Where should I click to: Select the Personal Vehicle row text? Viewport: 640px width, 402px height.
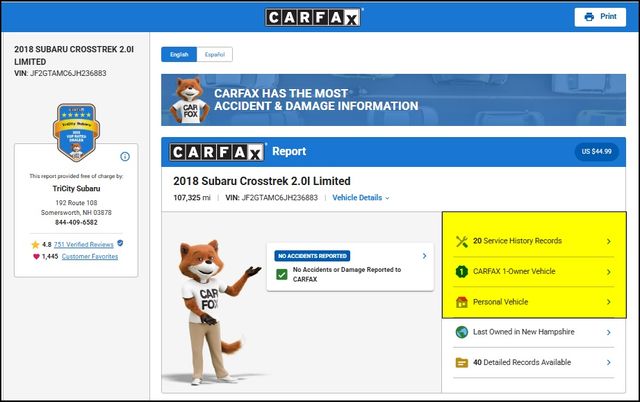pos(500,302)
